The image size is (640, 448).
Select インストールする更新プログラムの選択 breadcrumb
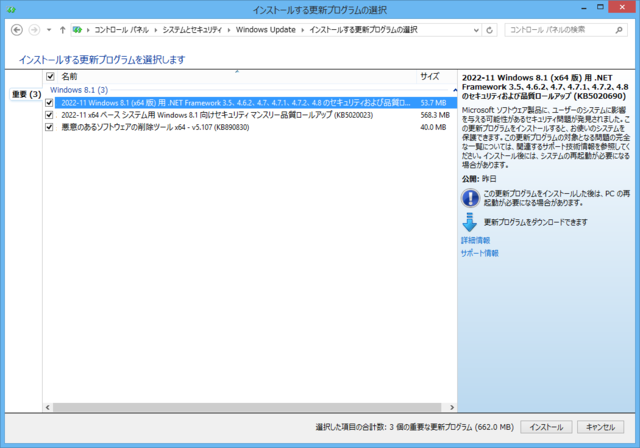click(363, 30)
